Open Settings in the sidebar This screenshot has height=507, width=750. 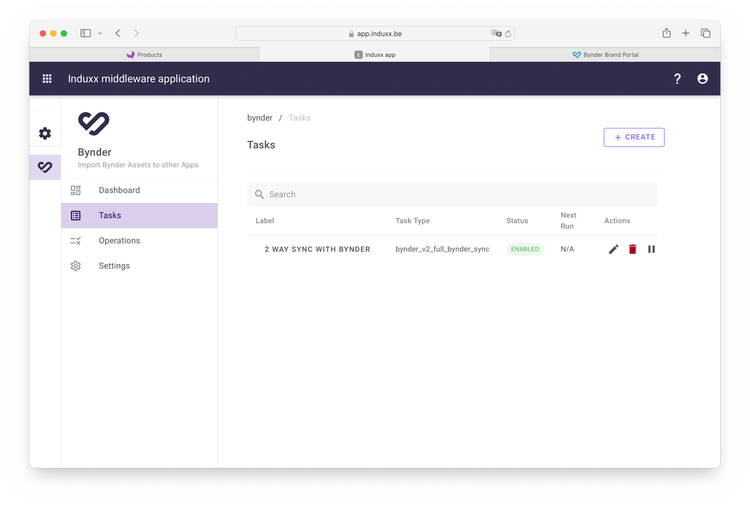(139, 266)
